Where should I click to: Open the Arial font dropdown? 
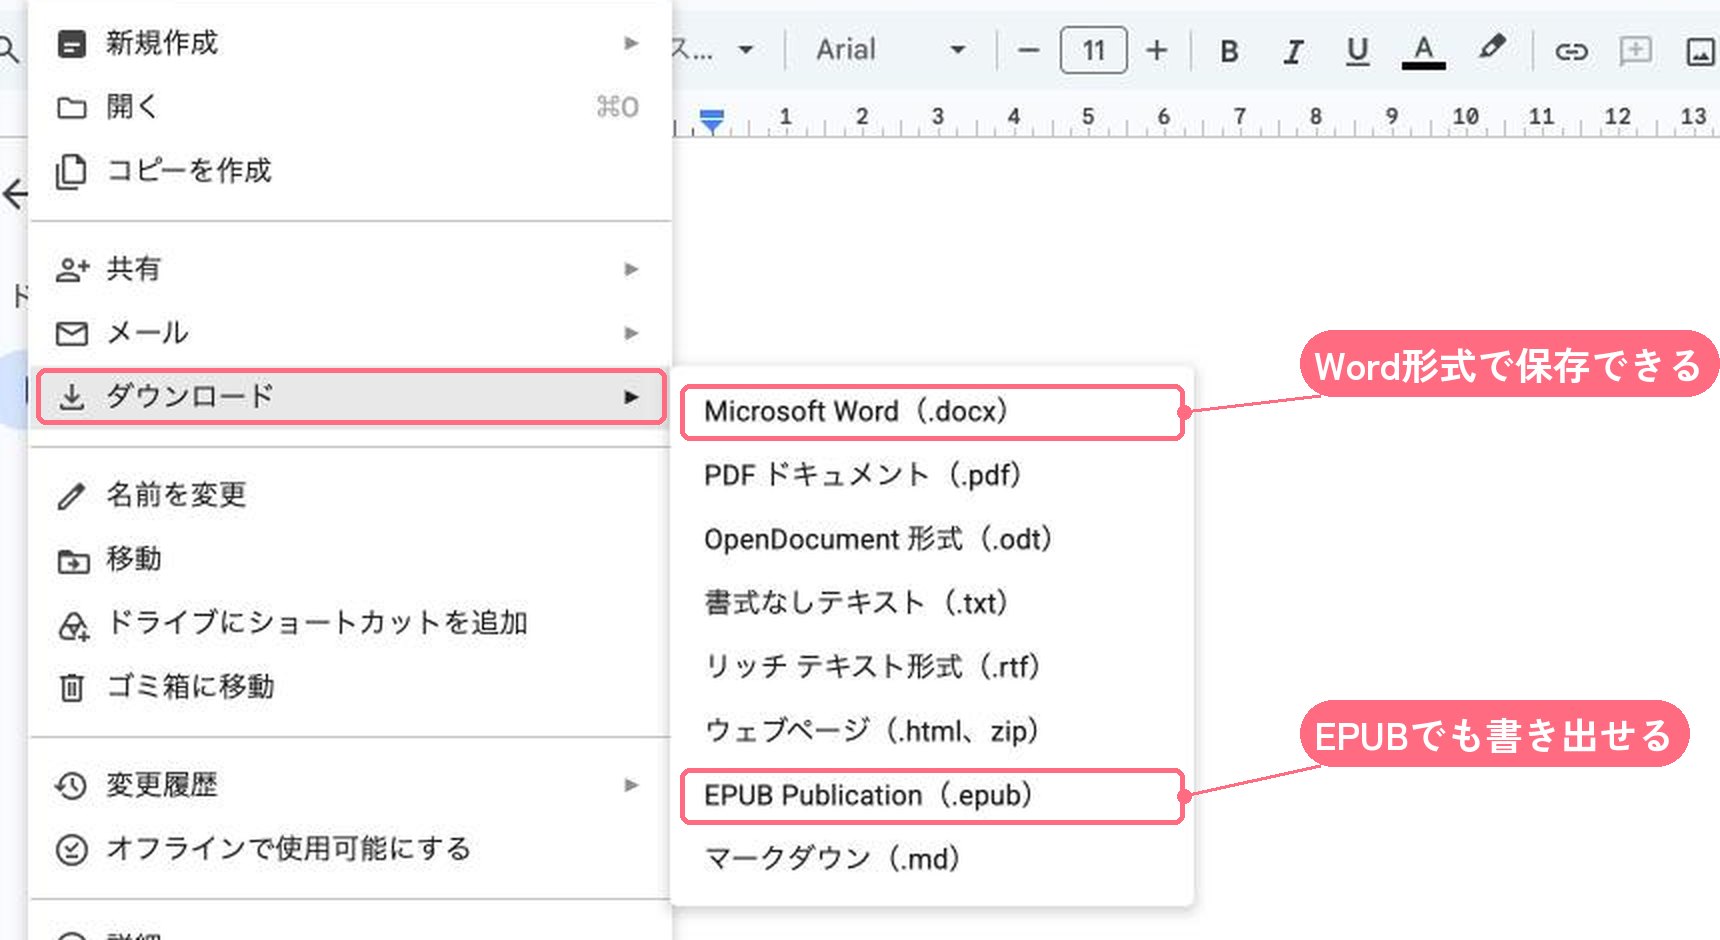click(890, 50)
